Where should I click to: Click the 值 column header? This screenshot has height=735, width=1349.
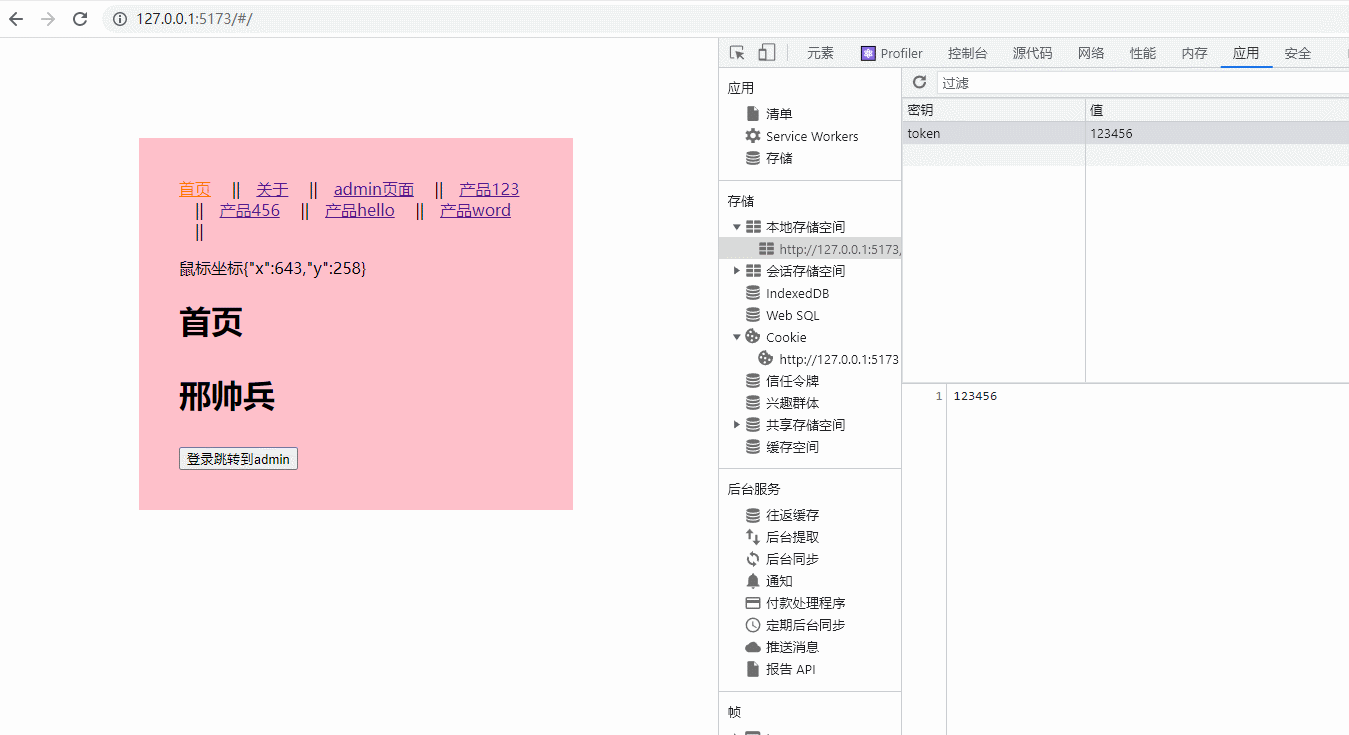coord(1217,110)
